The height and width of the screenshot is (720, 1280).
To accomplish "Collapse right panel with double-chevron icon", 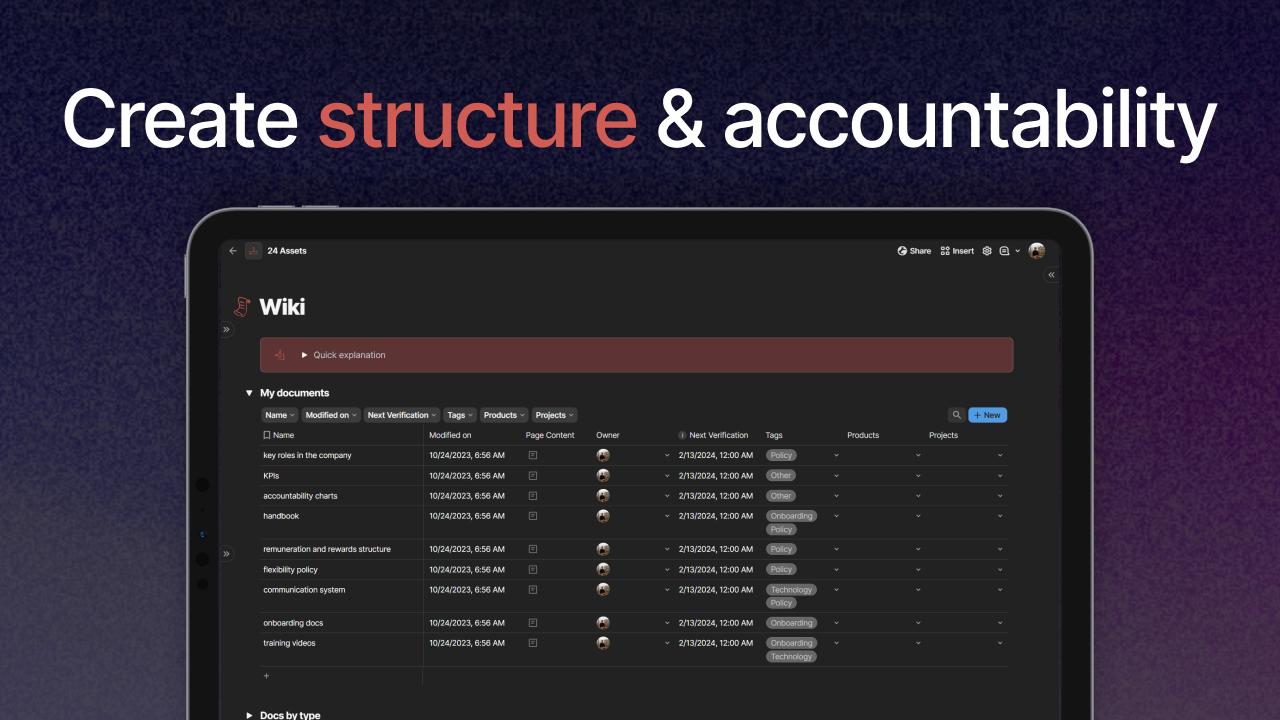I will (1051, 274).
